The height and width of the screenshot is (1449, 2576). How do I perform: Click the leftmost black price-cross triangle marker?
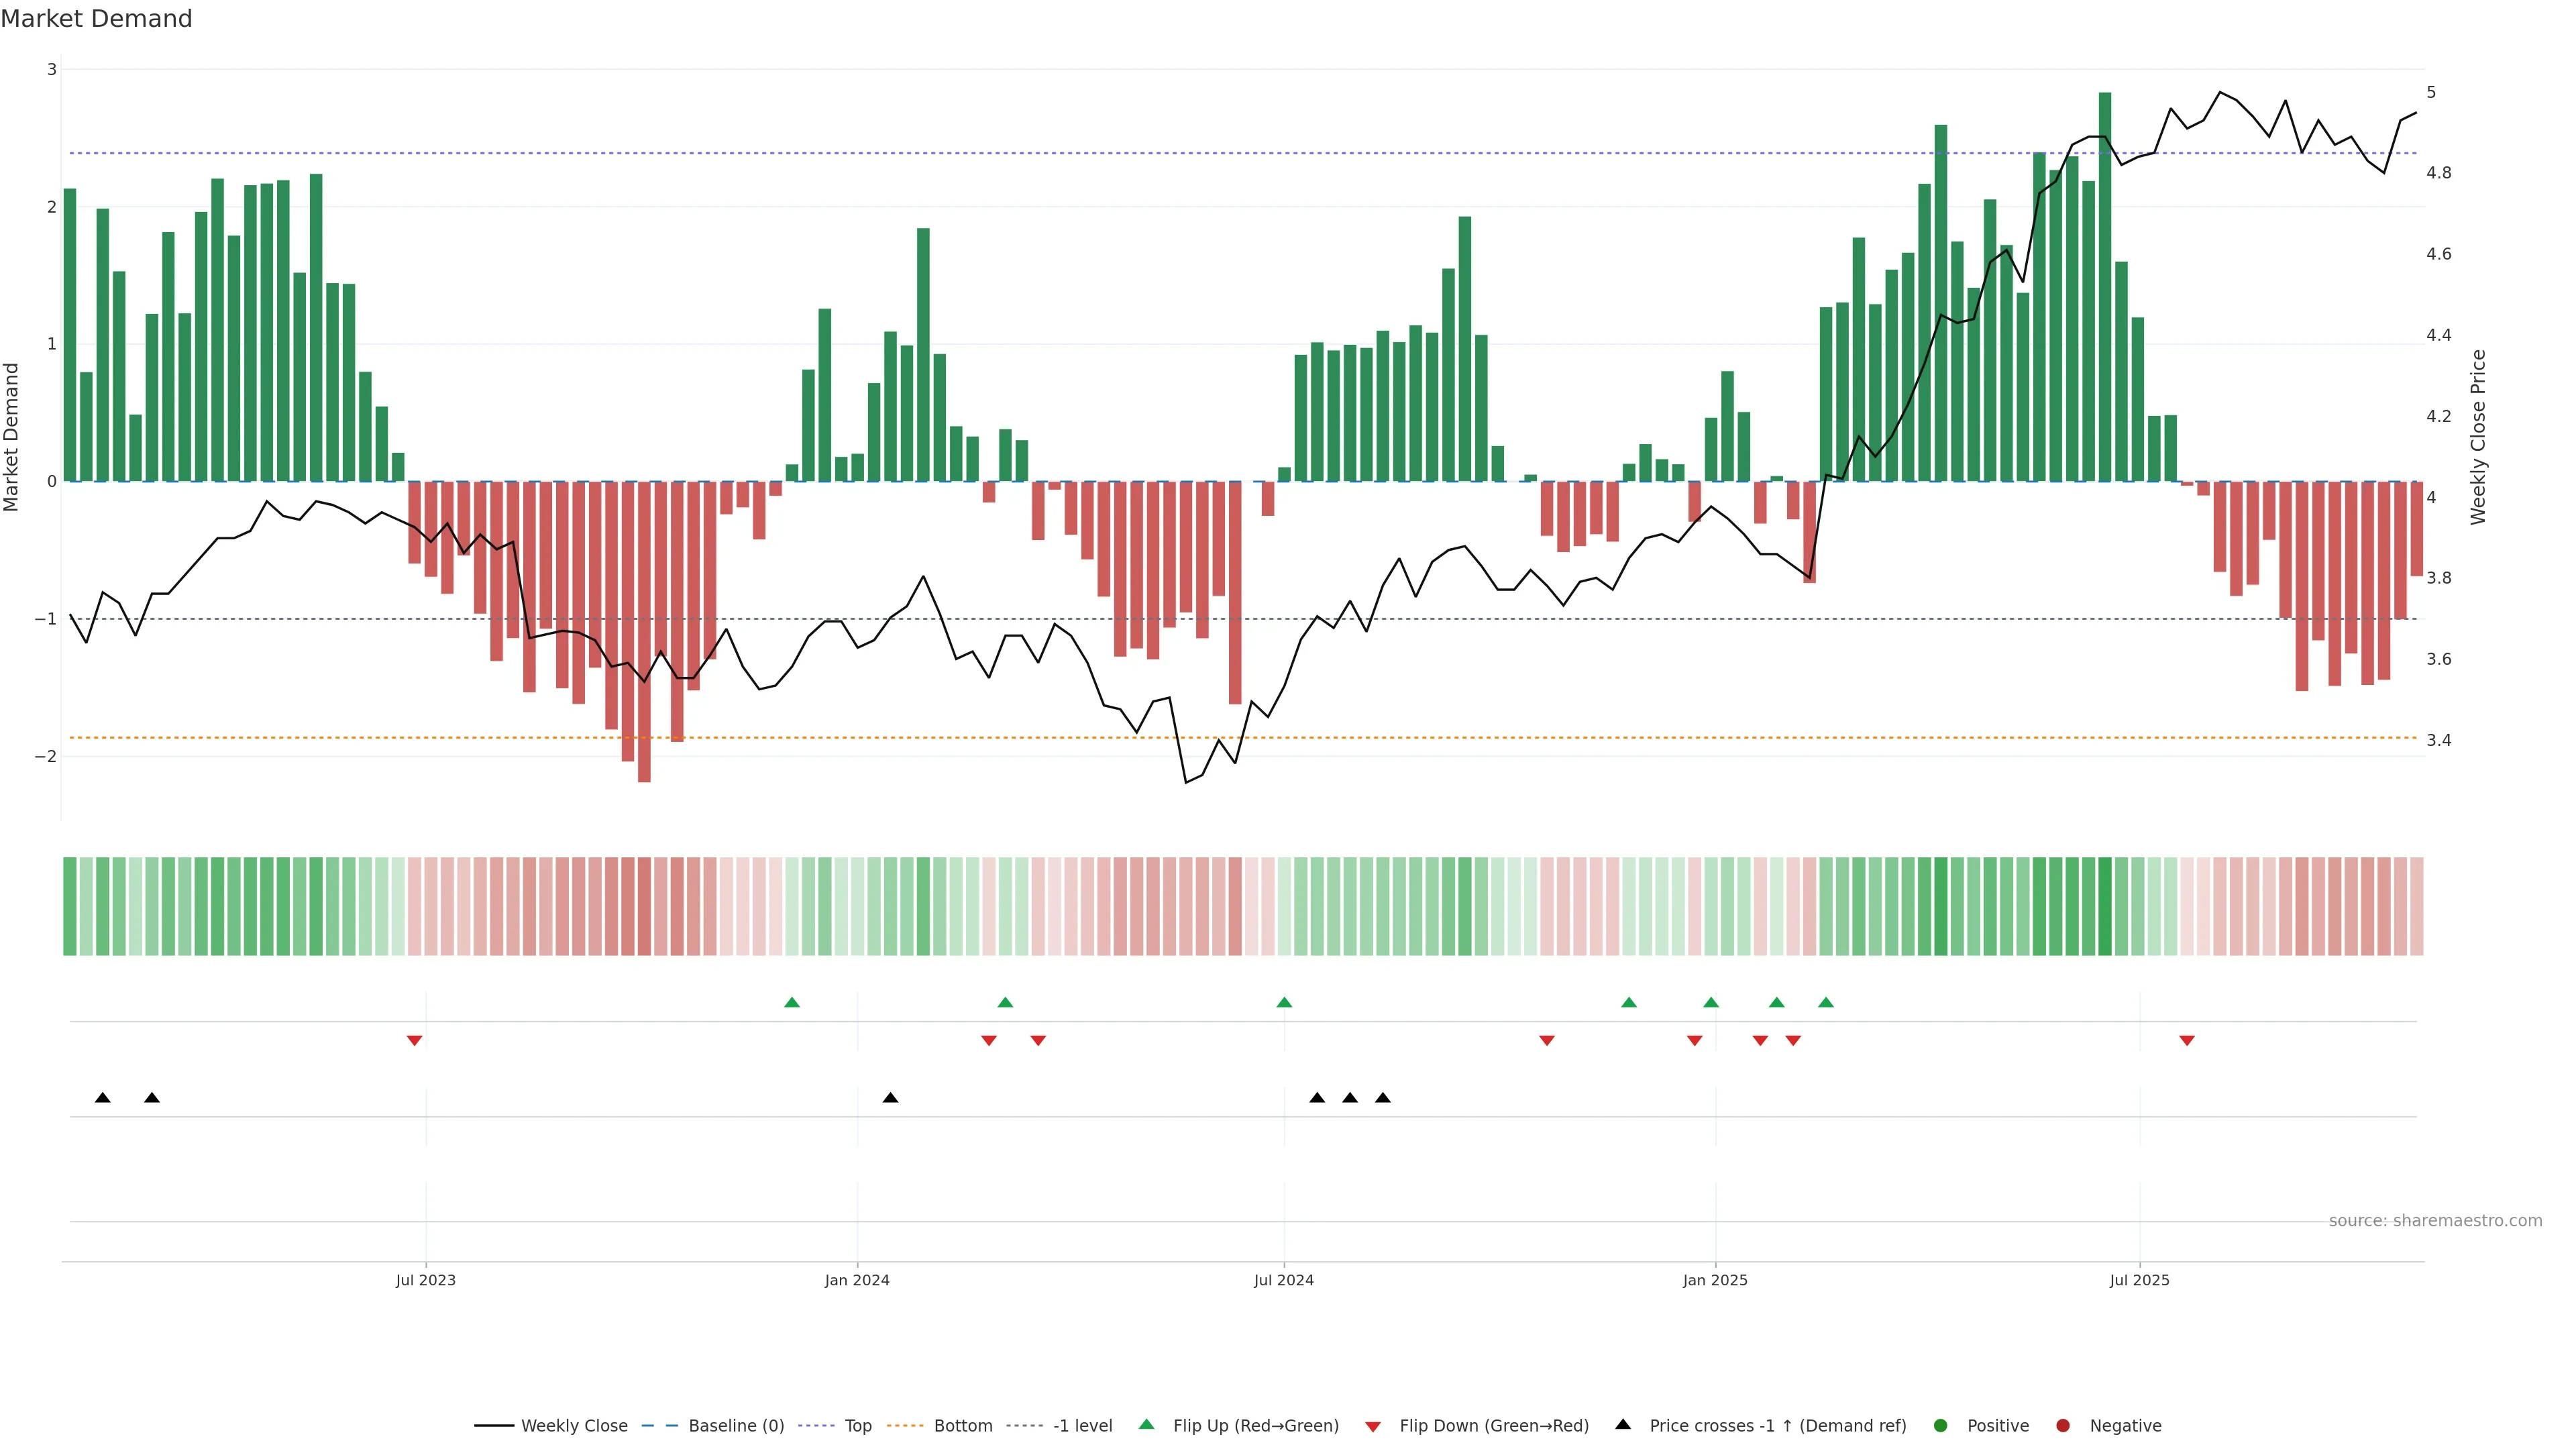(102, 1097)
